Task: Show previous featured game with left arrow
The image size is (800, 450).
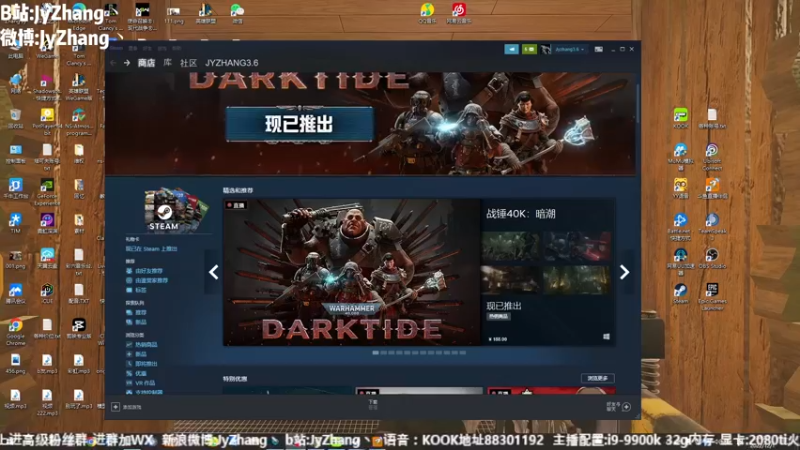Action: (214, 272)
